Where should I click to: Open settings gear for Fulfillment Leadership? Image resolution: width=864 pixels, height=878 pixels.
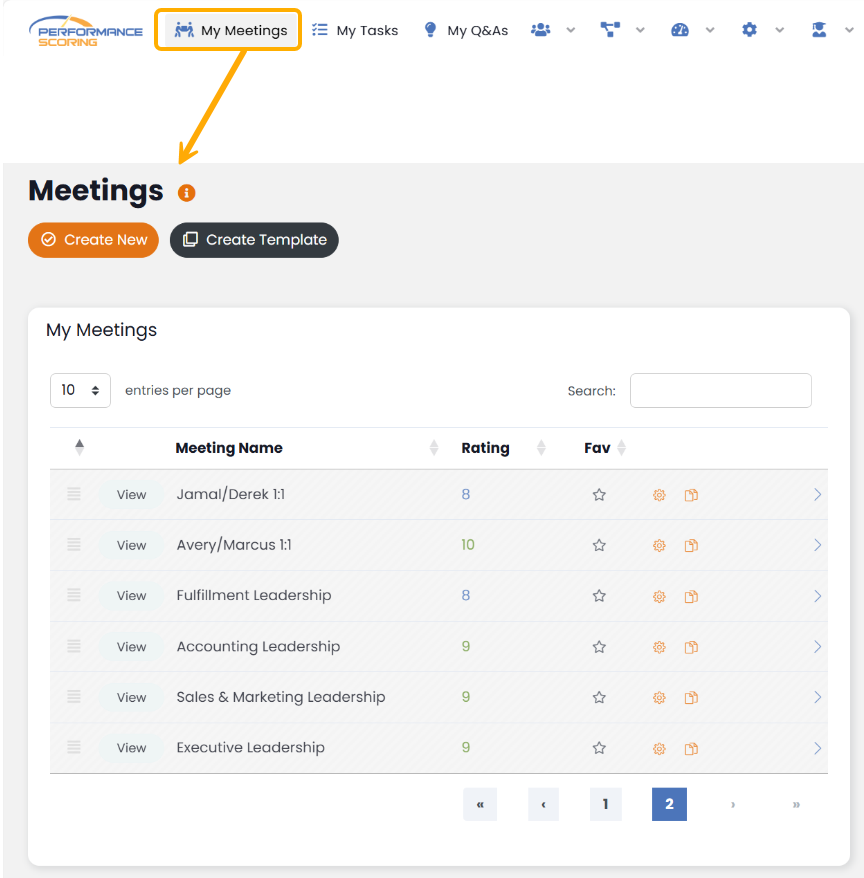tap(659, 597)
